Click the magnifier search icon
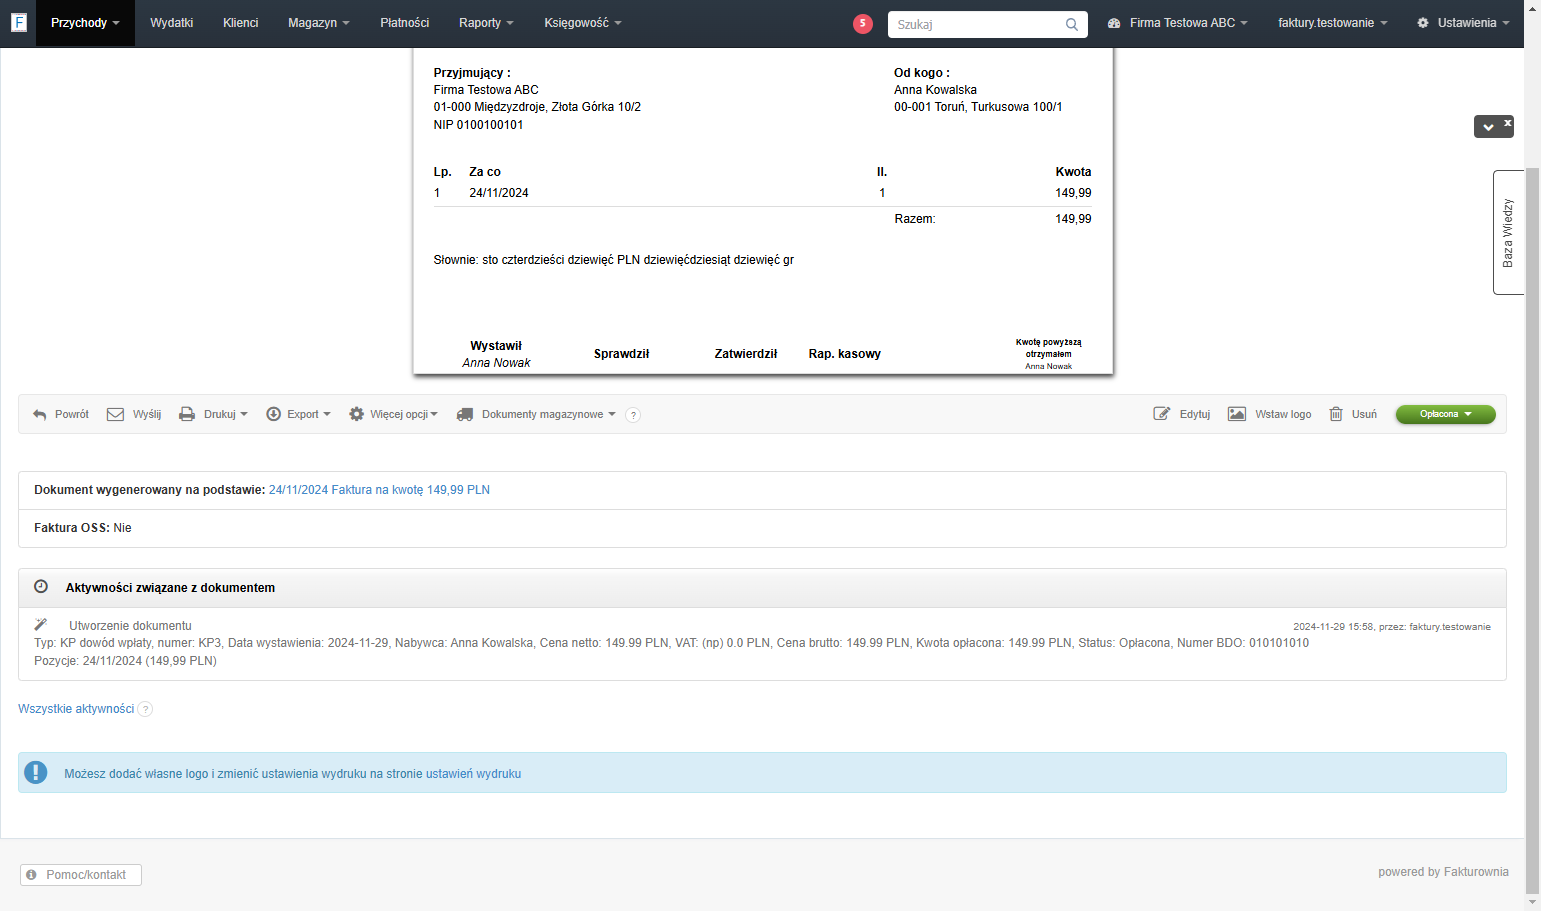Image resolution: width=1541 pixels, height=911 pixels. (1072, 24)
